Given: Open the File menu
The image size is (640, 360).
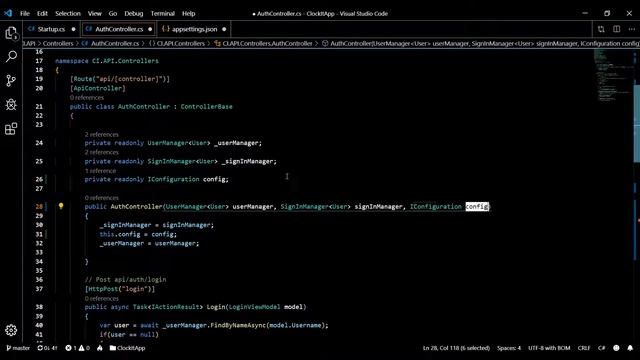Looking at the screenshot, I should pos(25,13).
